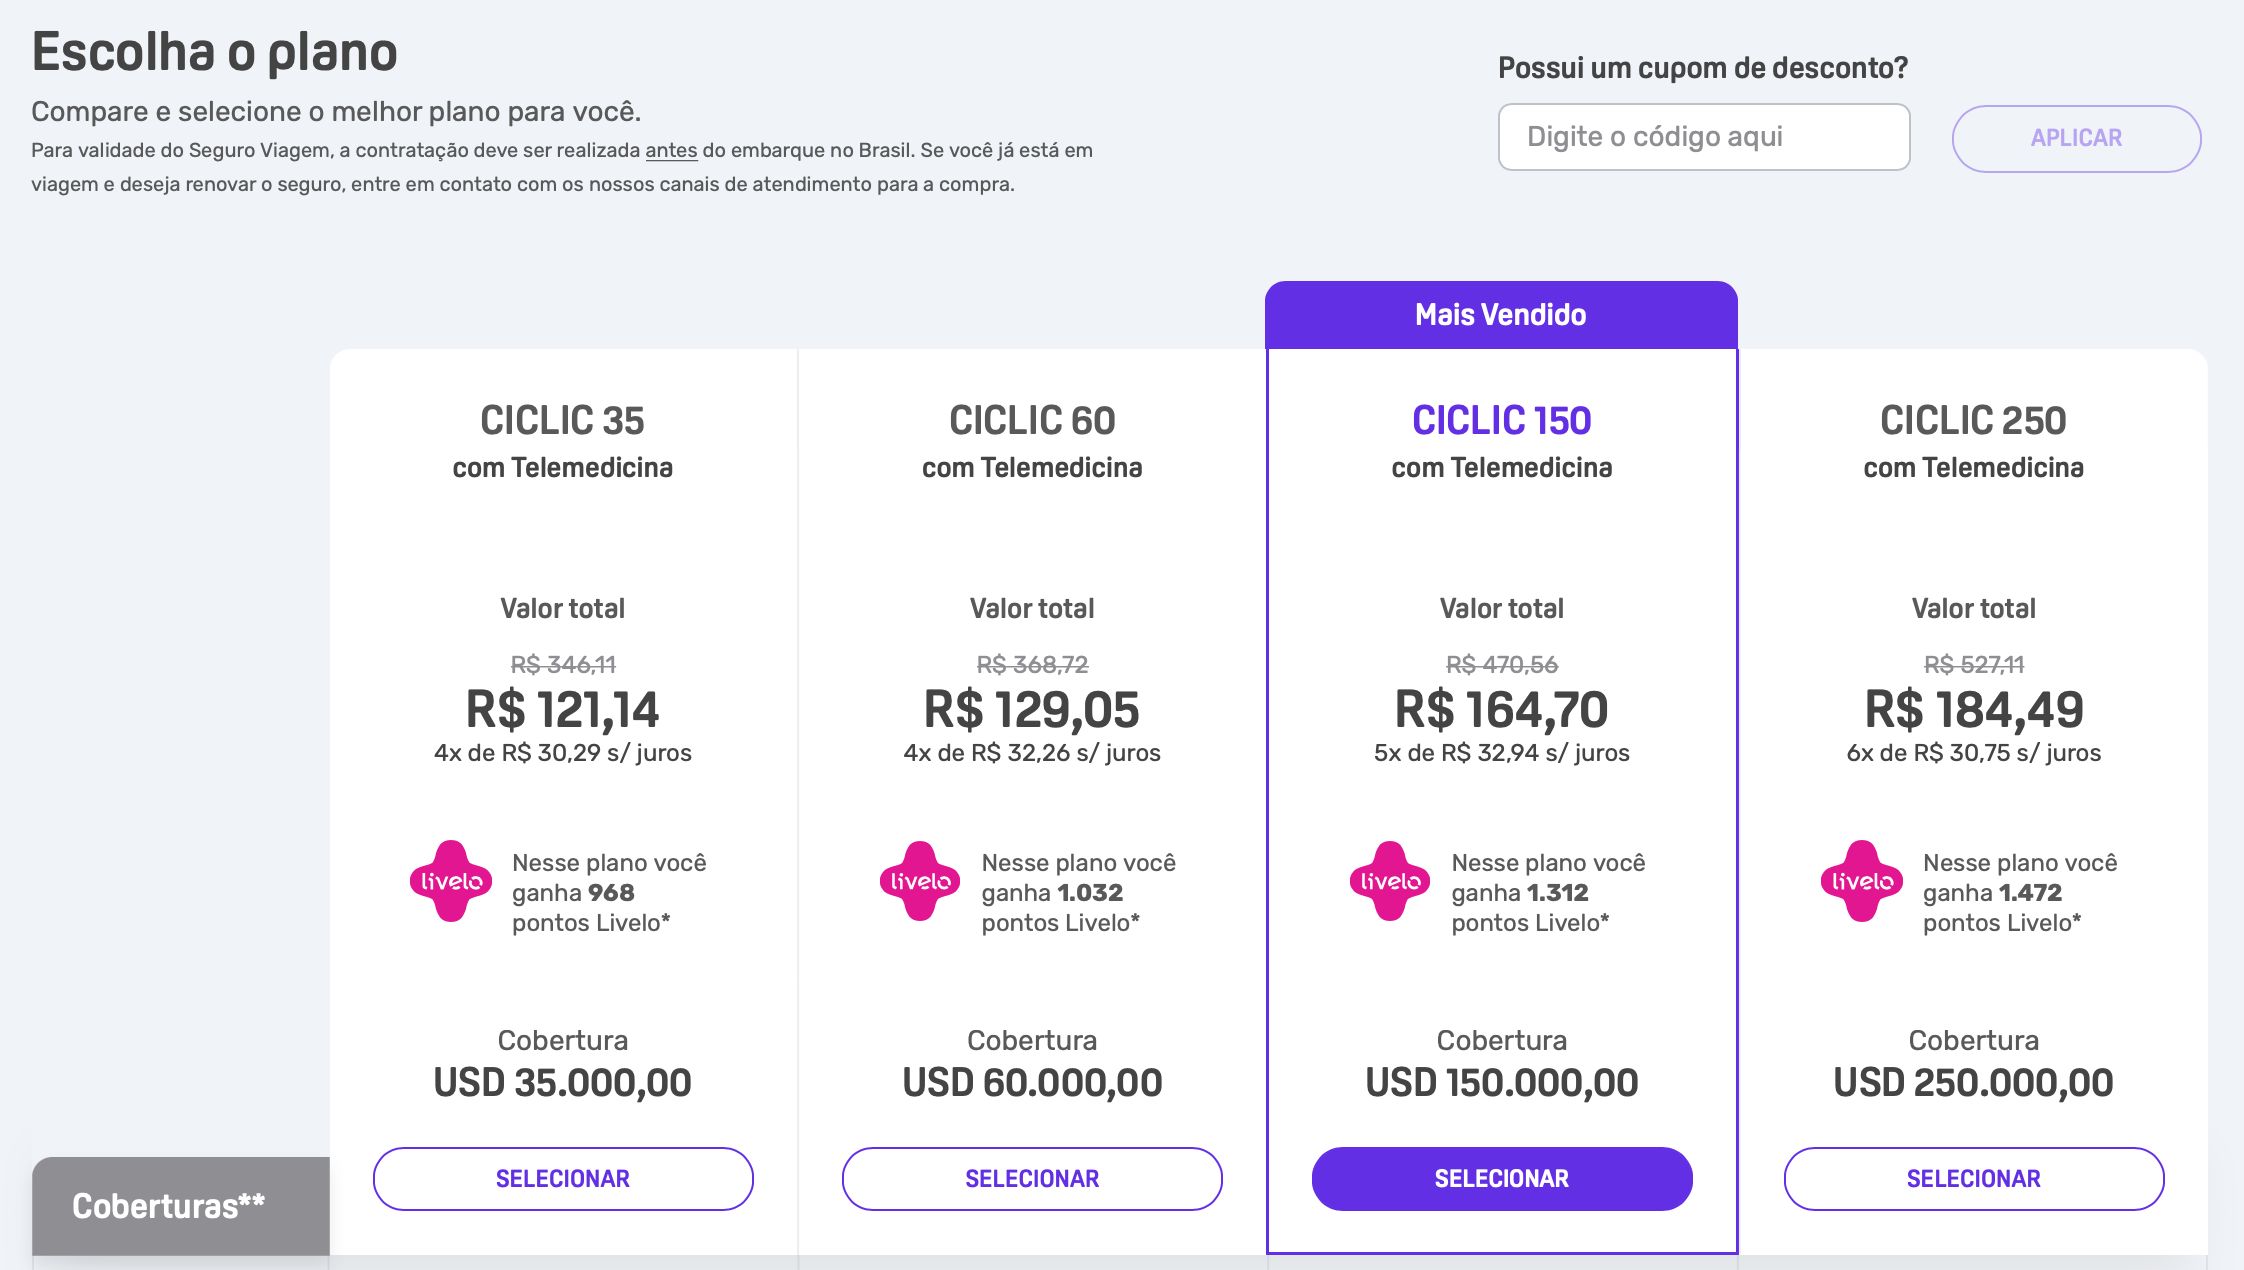
Task: Focus the discount coupon code field
Action: (x=1704, y=137)
